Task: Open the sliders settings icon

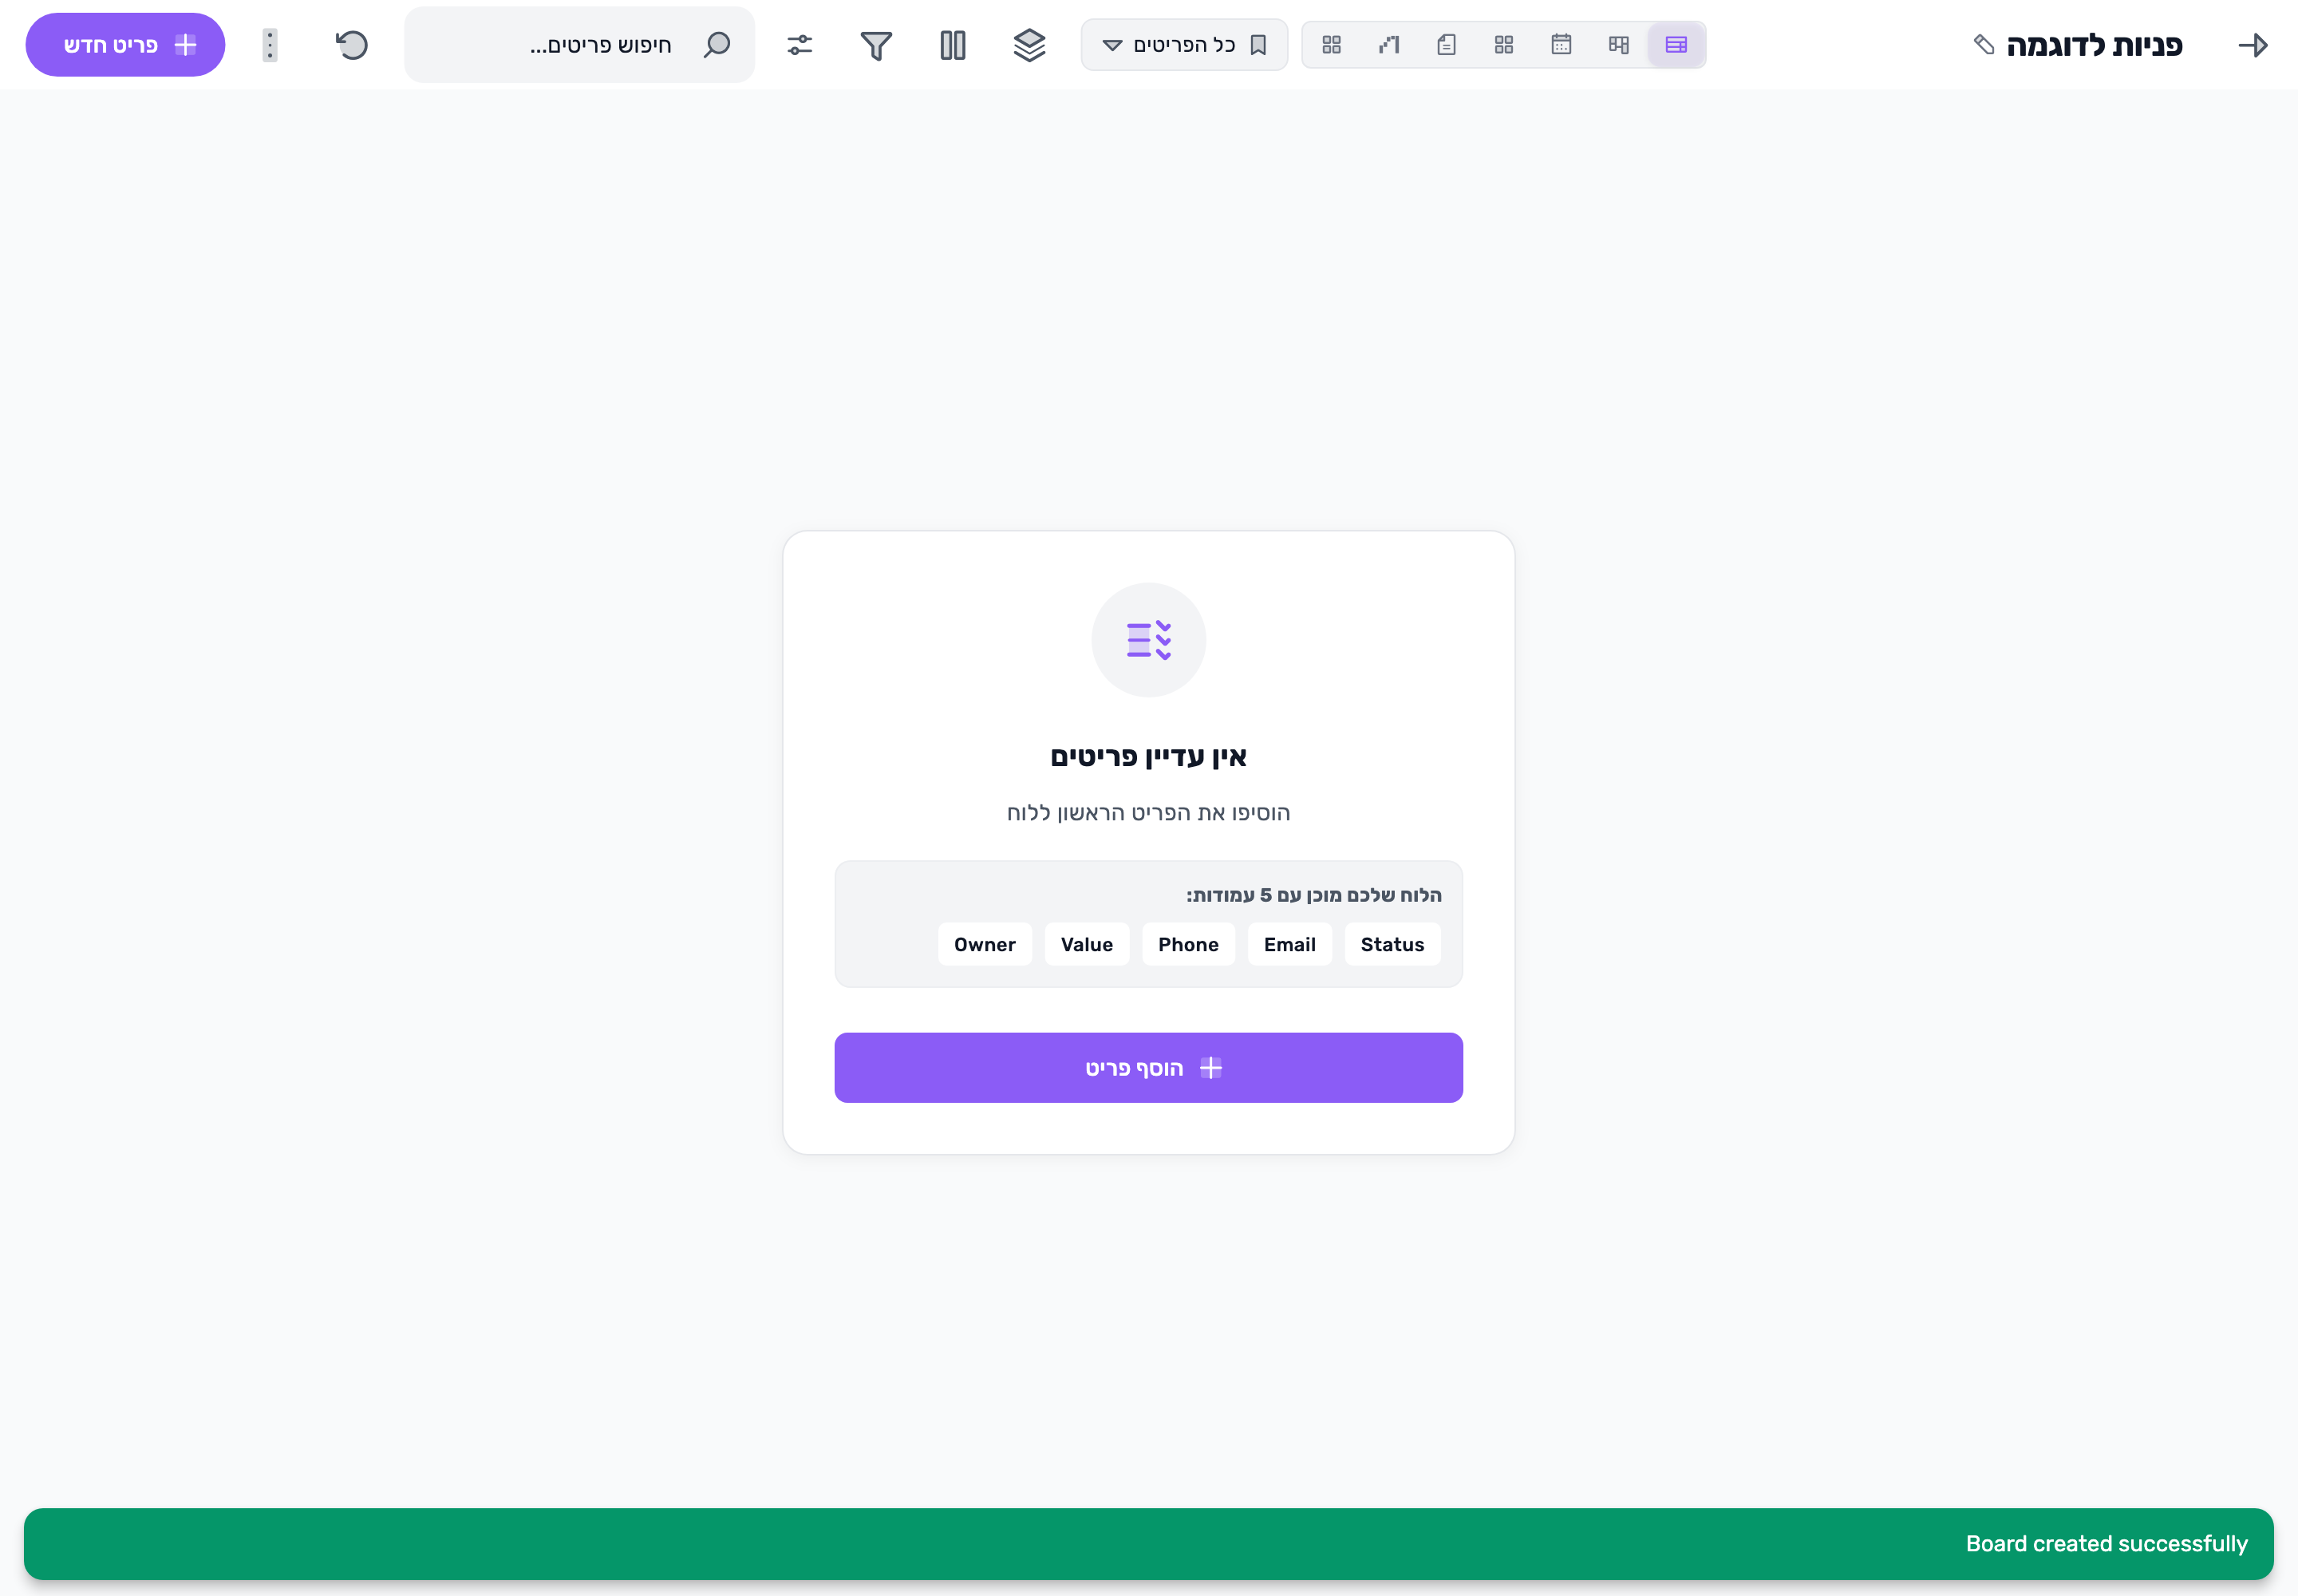Action: (x=800, y=45)
